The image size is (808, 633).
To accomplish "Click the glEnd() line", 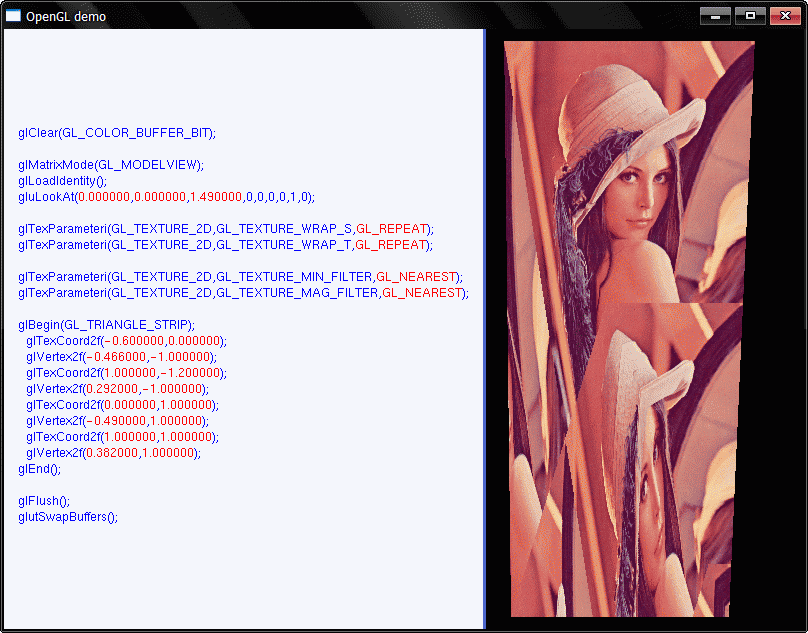I will tap(40, 469).
